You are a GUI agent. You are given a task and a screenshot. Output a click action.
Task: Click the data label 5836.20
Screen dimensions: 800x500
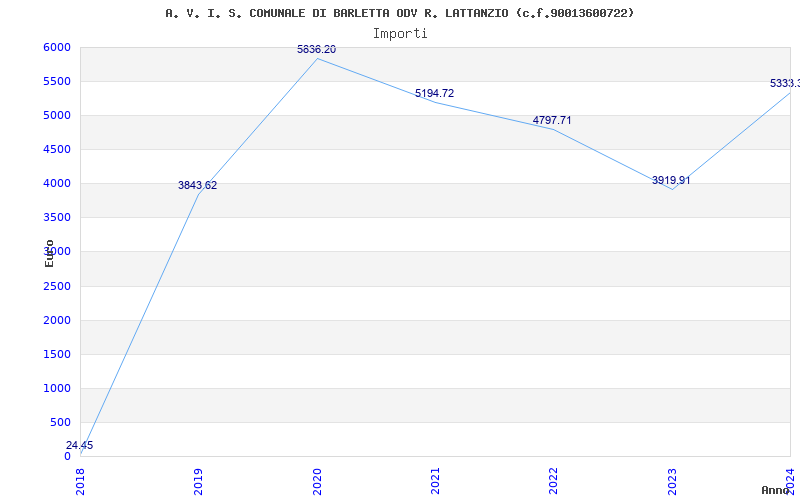pos(316,49)
